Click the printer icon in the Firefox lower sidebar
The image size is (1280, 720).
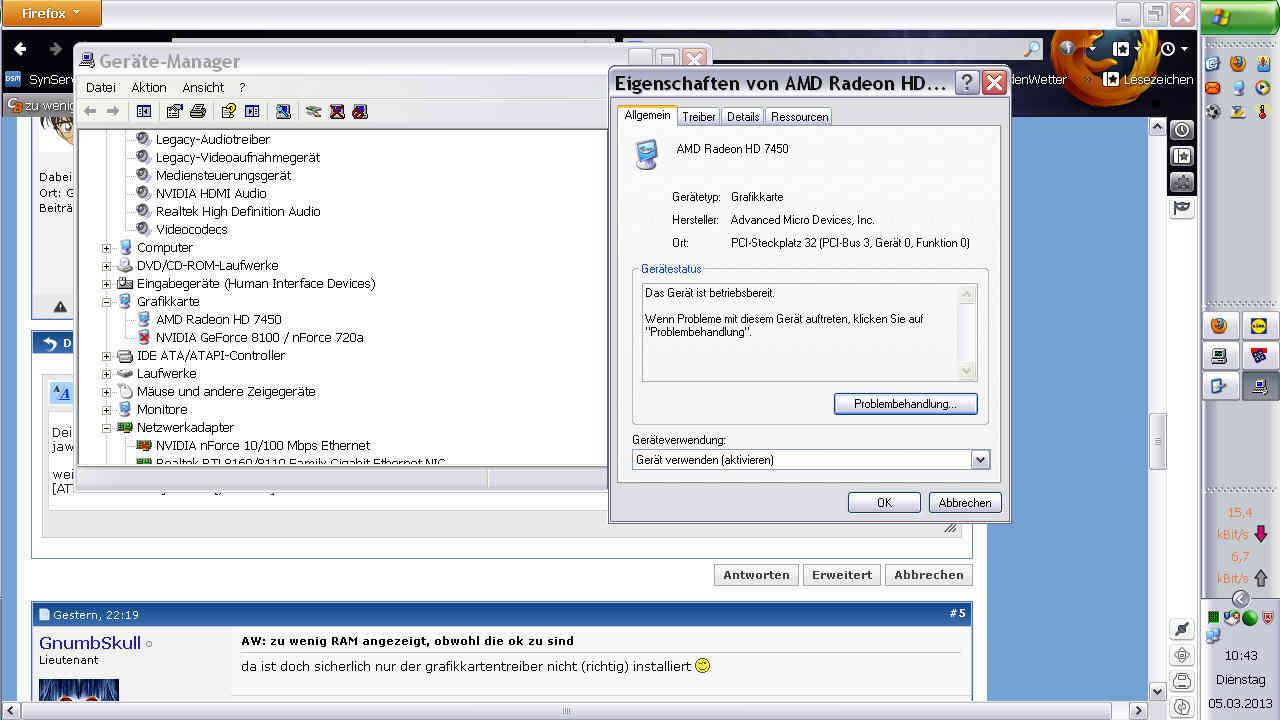1182,681
